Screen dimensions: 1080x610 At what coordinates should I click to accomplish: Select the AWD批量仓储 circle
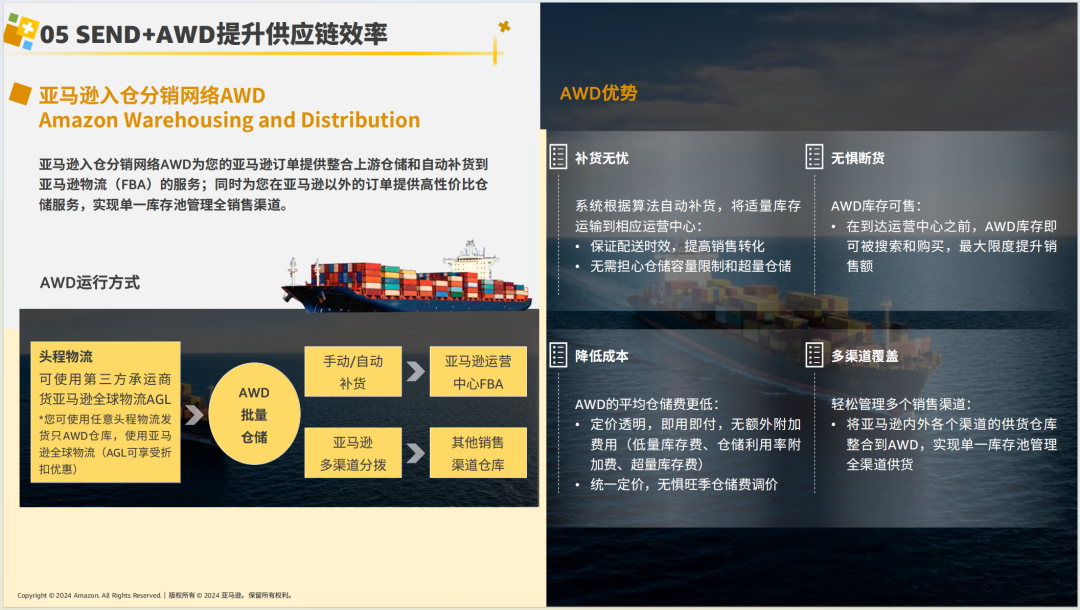point(254,414)
